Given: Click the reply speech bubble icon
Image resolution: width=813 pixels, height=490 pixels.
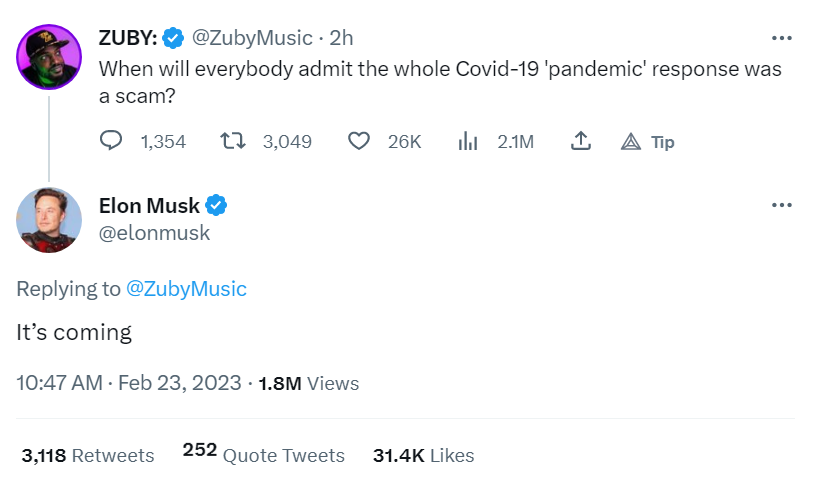Looking at the screenshot, I should coord(112,142).
